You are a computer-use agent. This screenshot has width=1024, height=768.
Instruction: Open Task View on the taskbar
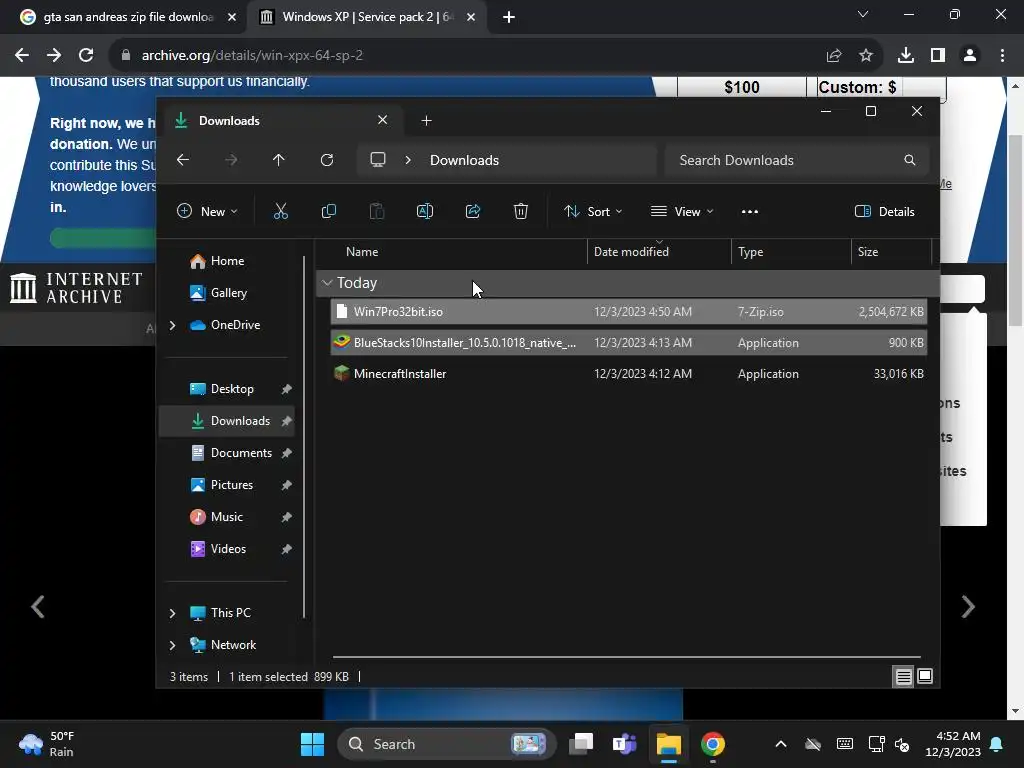point(581,744)
